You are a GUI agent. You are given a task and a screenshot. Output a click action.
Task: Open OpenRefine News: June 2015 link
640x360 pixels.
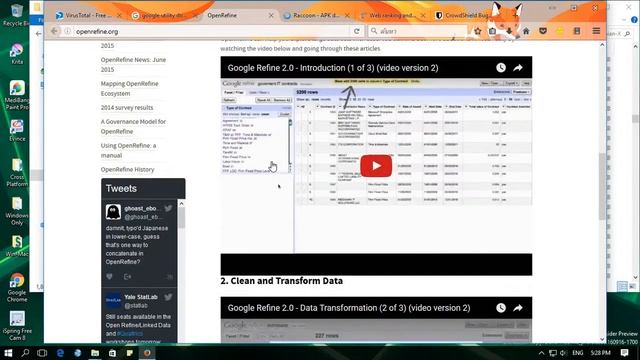133,64
